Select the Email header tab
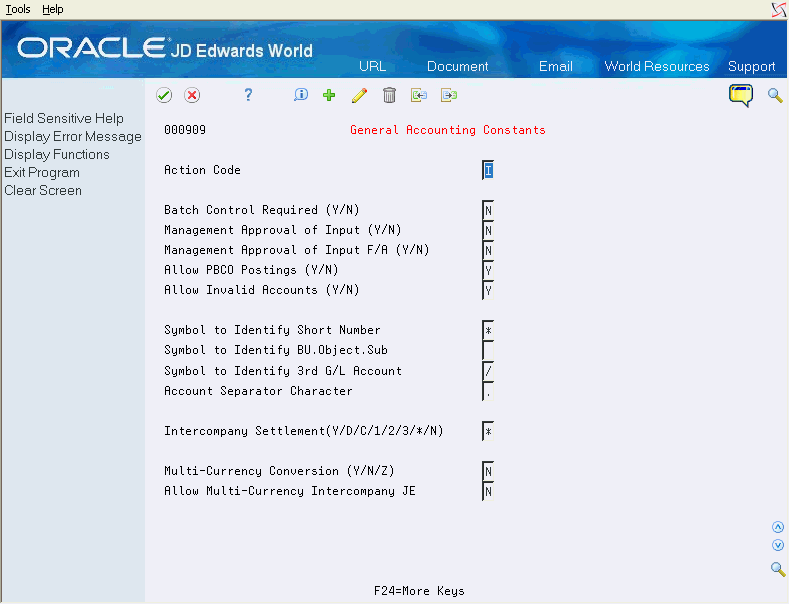789x604 pixels. click(x=556, y=66)
